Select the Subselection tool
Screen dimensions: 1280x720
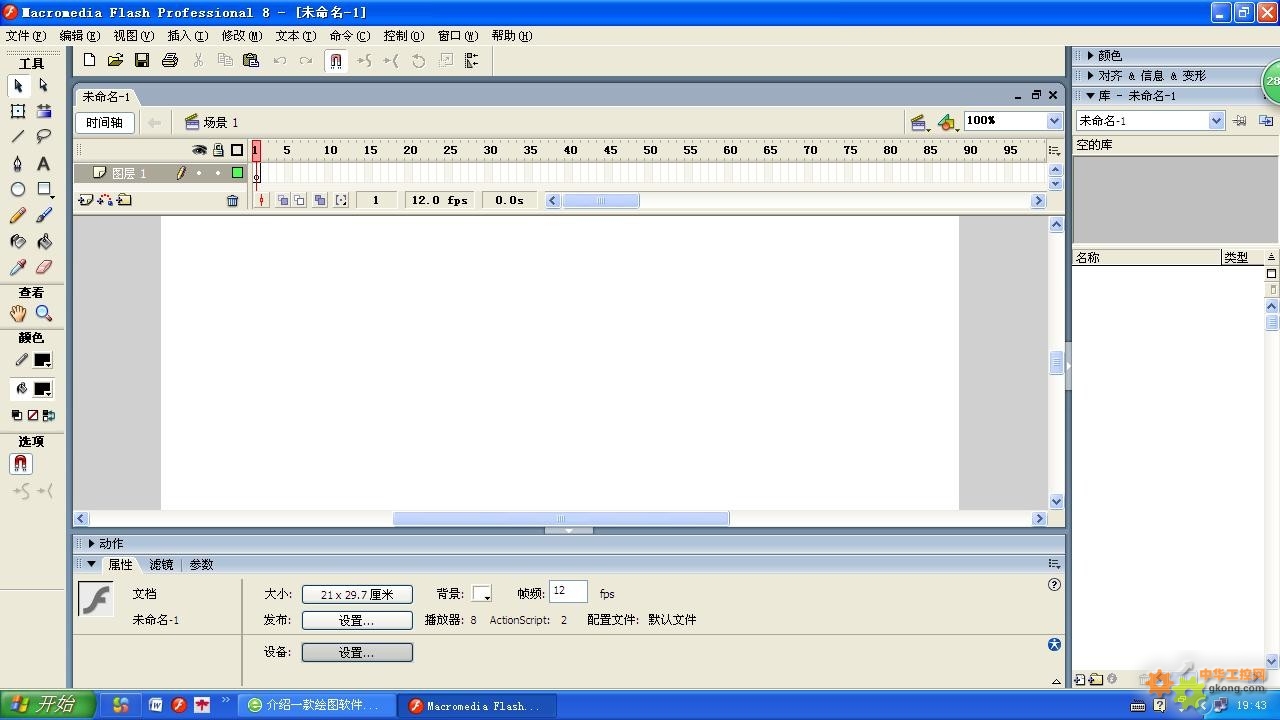tap(44, 85)
